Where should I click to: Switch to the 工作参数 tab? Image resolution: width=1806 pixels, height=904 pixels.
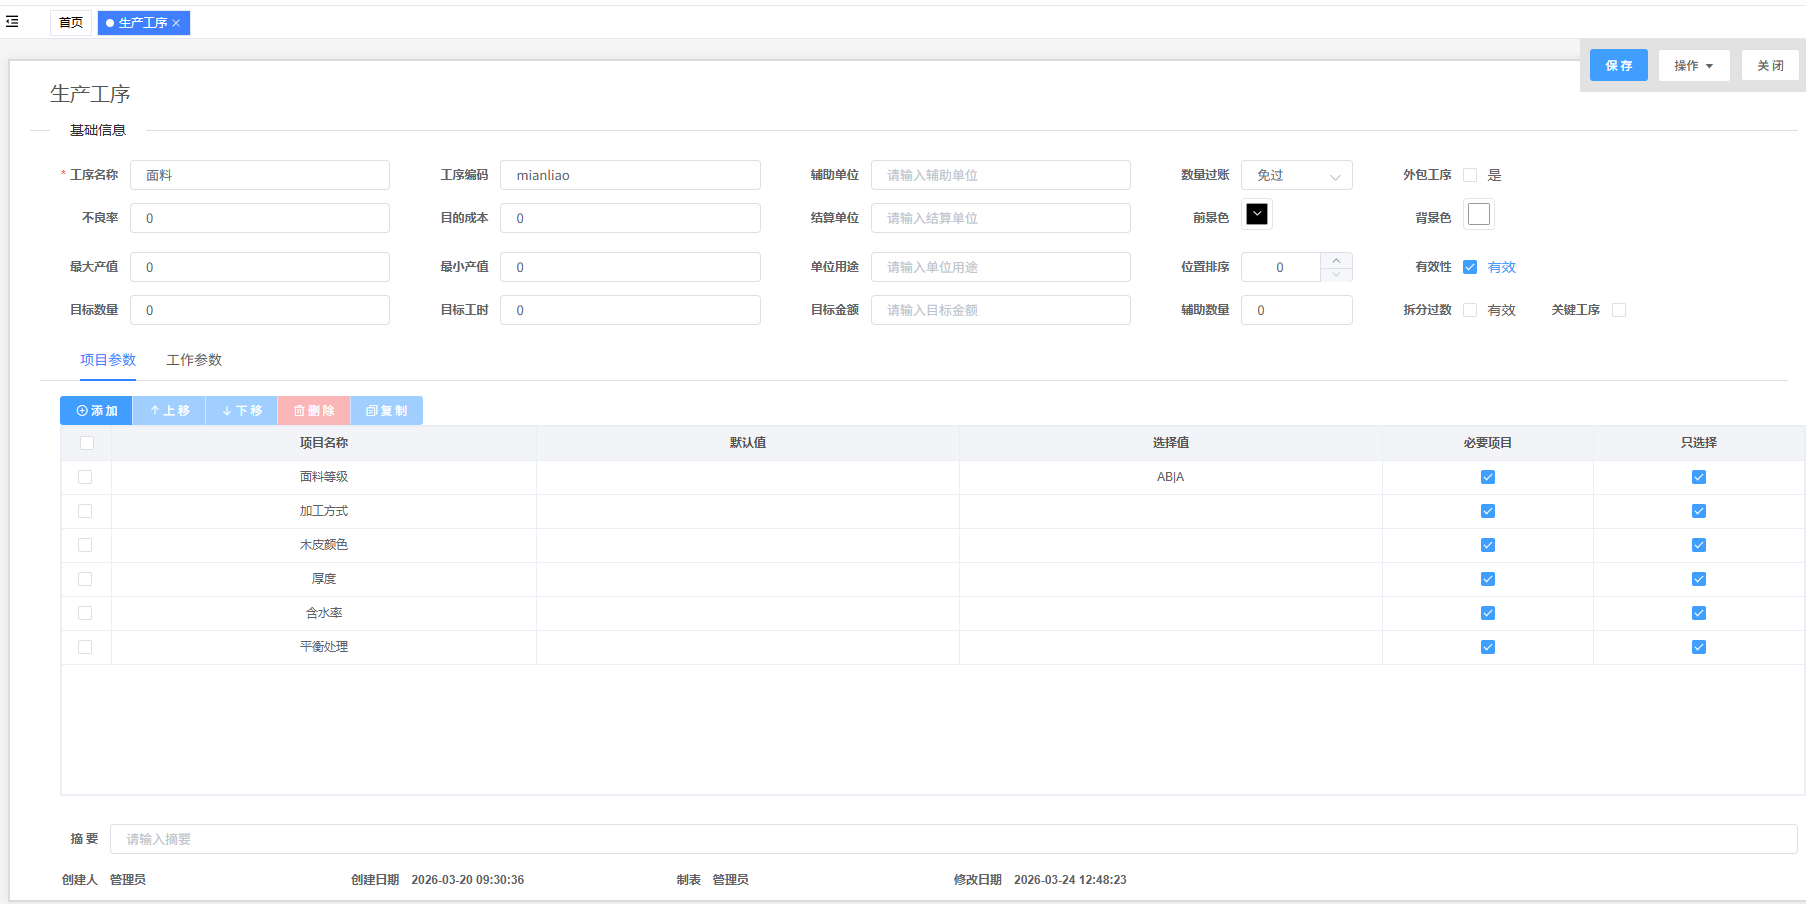pos(194,360)
